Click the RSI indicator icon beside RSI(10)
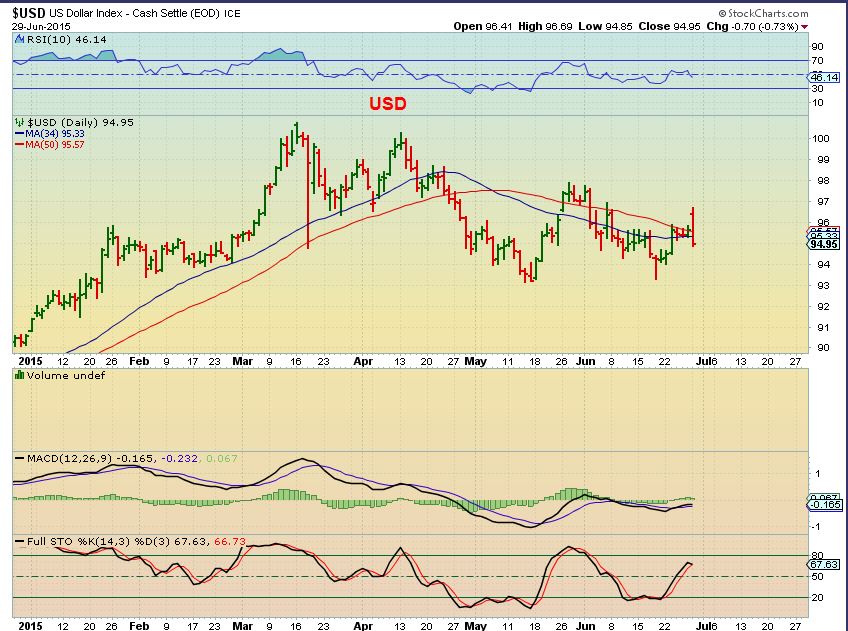 point(19,39)
